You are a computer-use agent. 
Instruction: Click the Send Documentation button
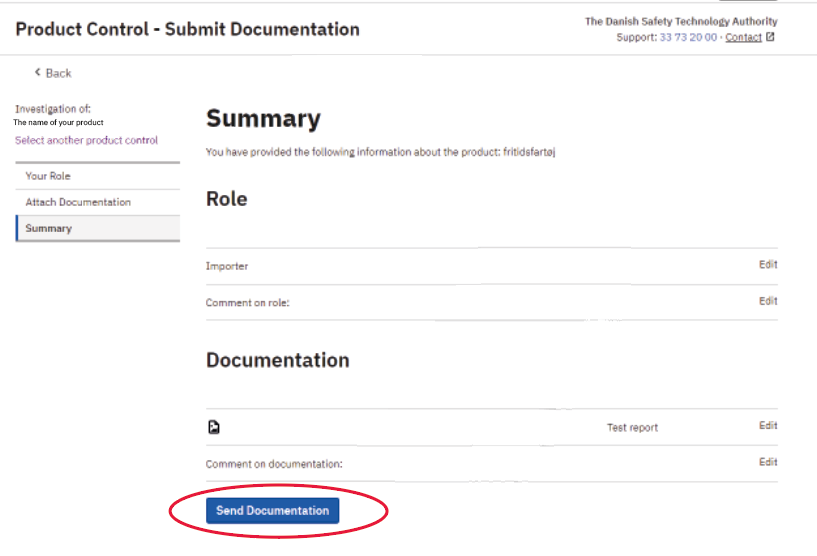273,510
